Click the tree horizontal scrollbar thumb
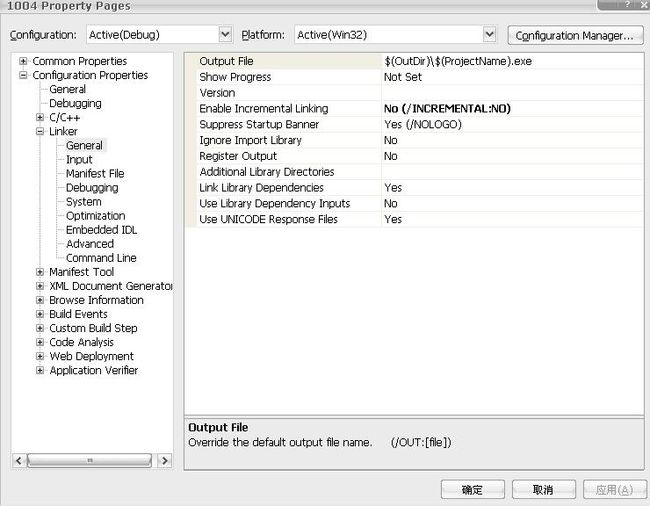Viewport: 650px width, 506px height. 89,460
